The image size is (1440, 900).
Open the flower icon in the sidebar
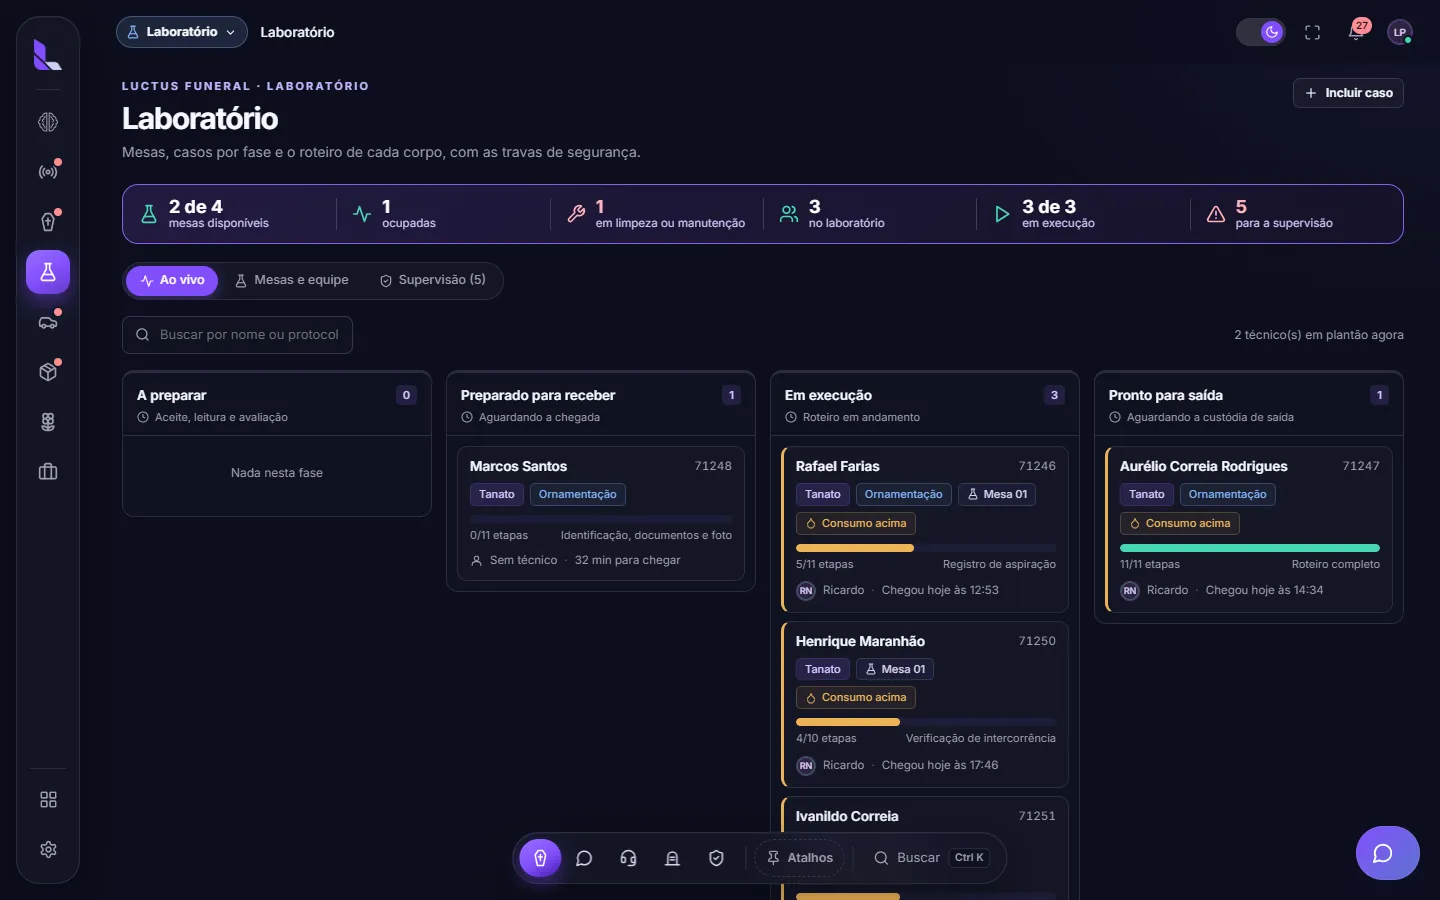tap(48, 422)
